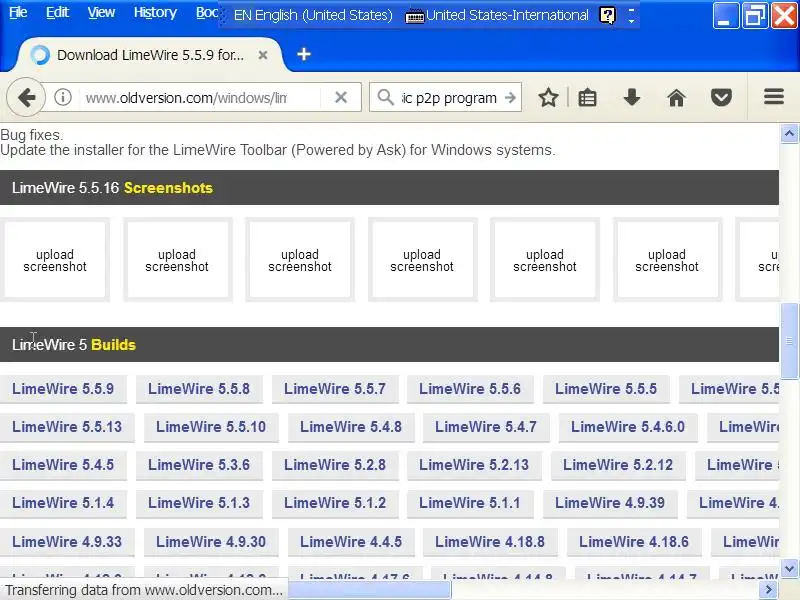Open the LimeWire 5.4.5 build link
The image size is (800, 600).
pyautogui.click(x=63, y=465)
